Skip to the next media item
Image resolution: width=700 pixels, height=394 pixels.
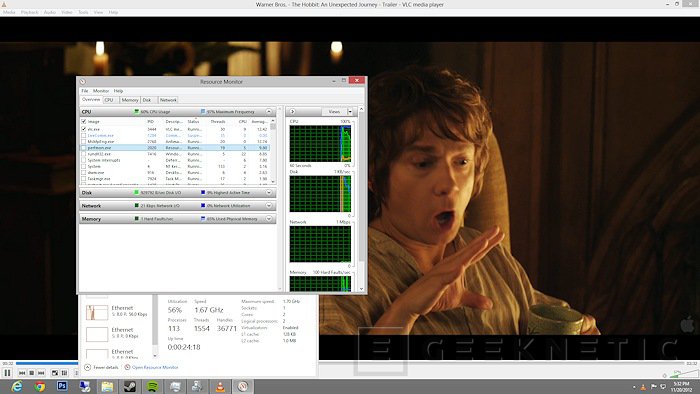(x=41, y=373)
